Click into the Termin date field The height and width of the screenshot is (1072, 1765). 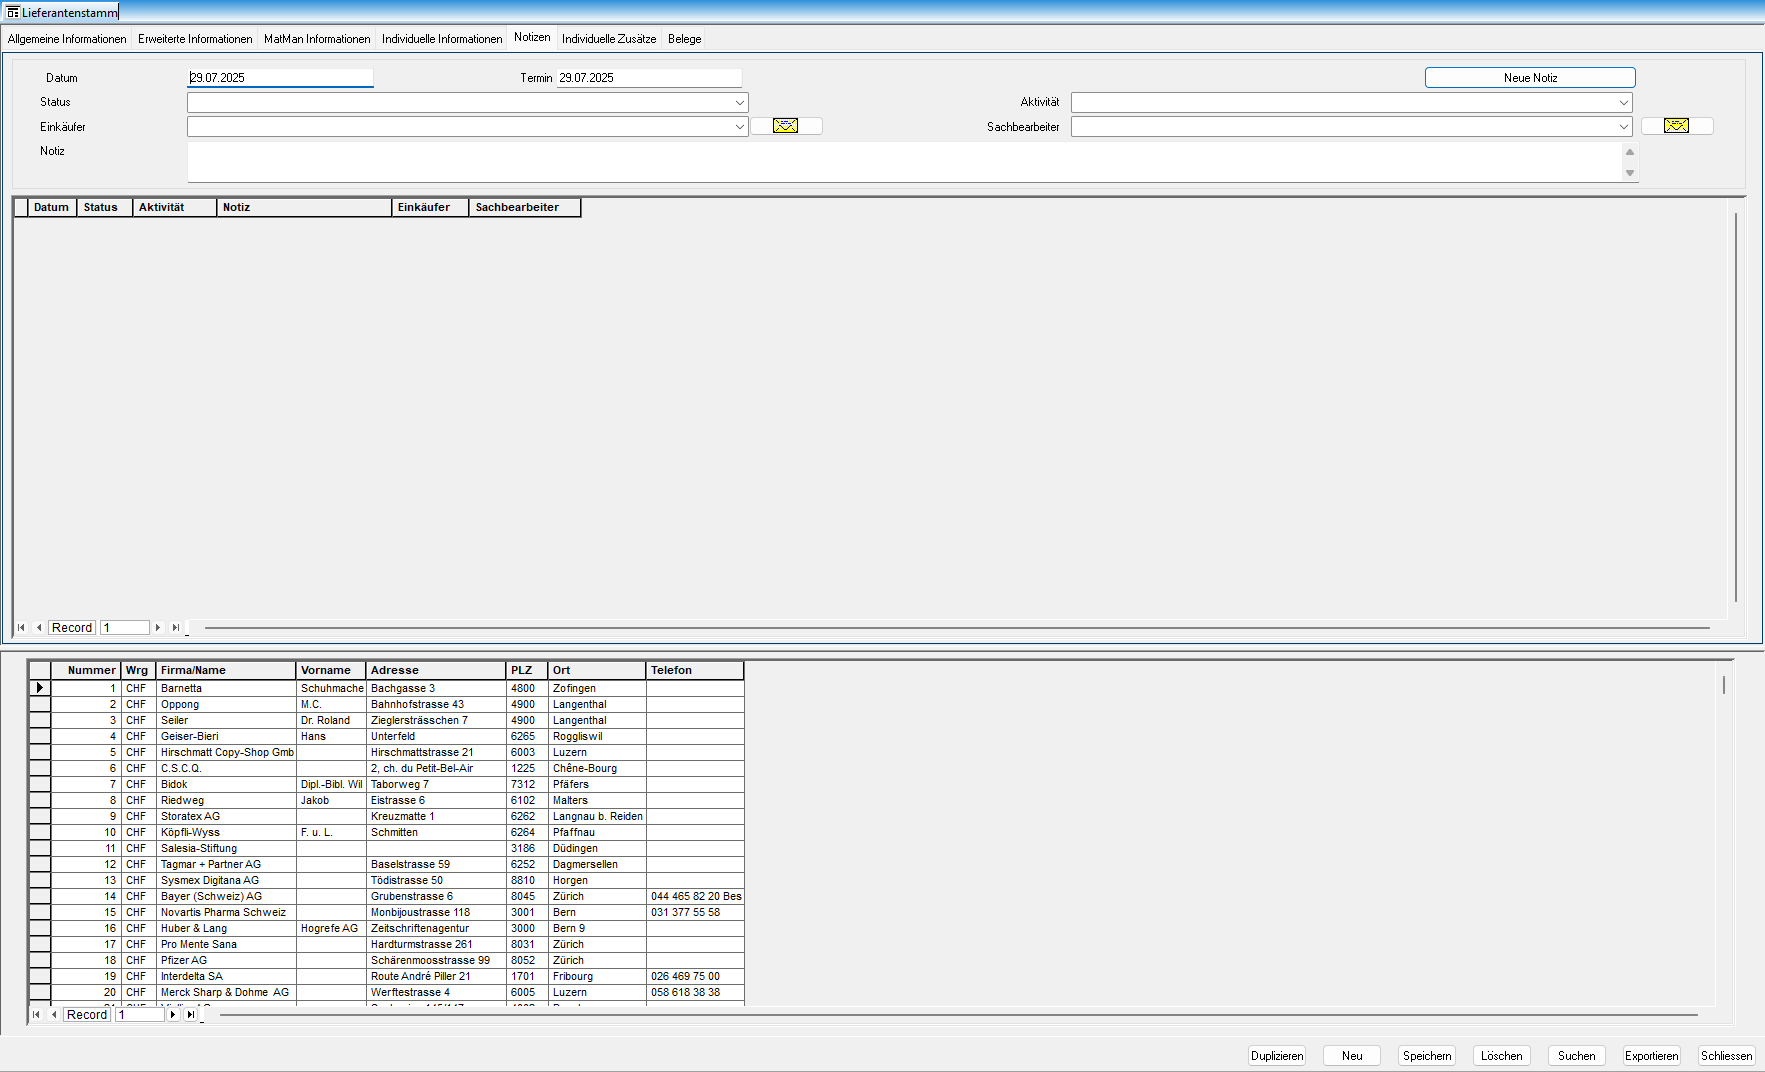point(648,78)
